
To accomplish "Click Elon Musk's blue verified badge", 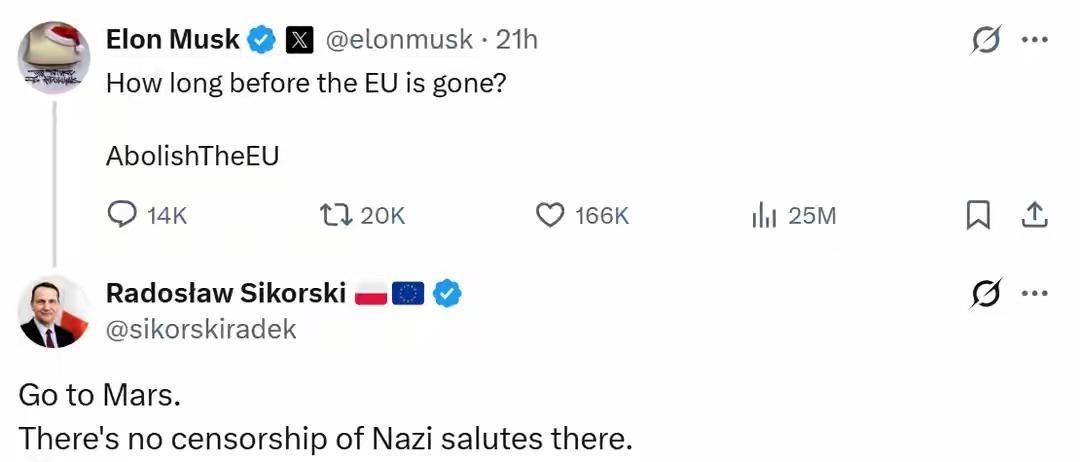I will 261,40.
